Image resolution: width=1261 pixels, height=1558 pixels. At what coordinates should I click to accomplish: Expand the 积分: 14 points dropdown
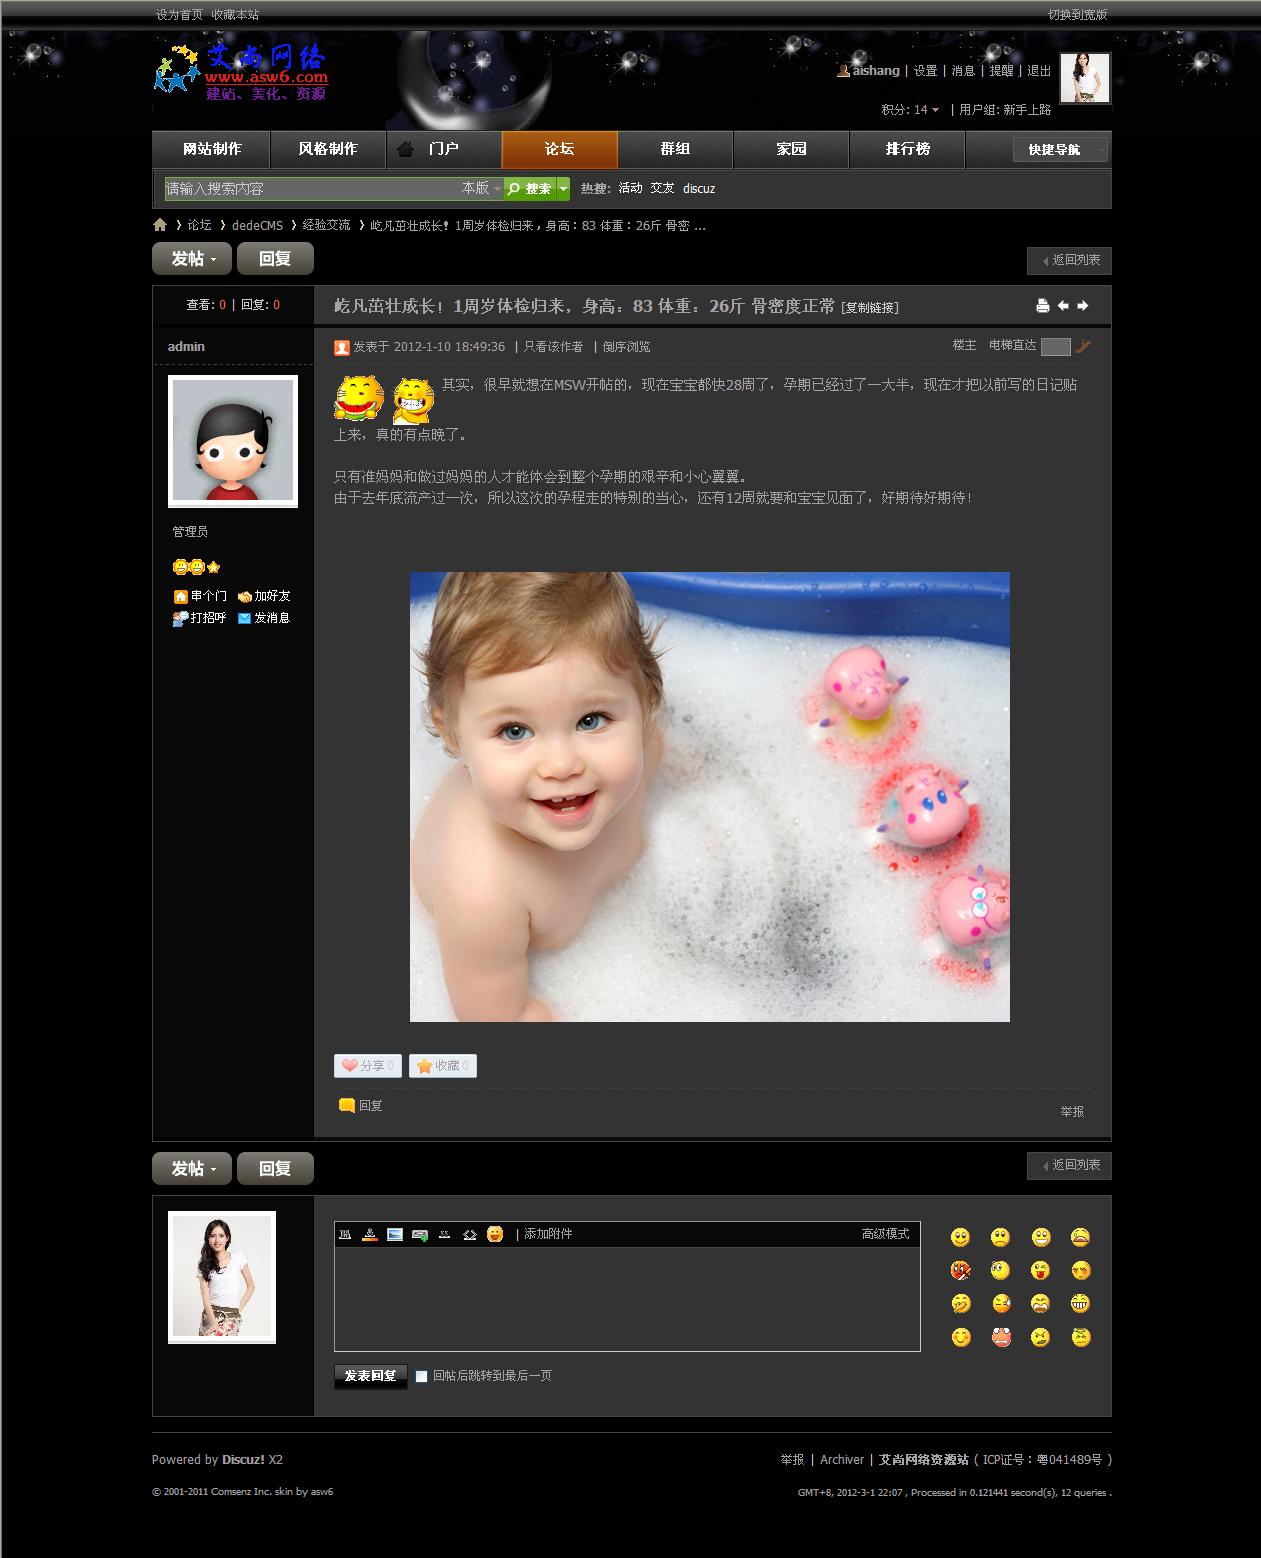point(910,110)
